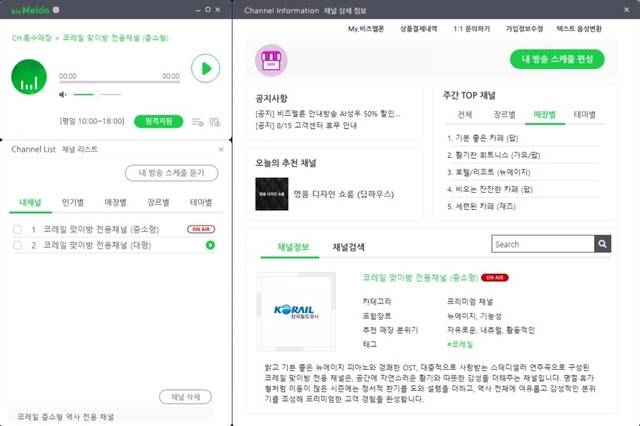Open 상품결제내역 menu
The height and width of the screenshot is (426, 640).
(418, 29)
